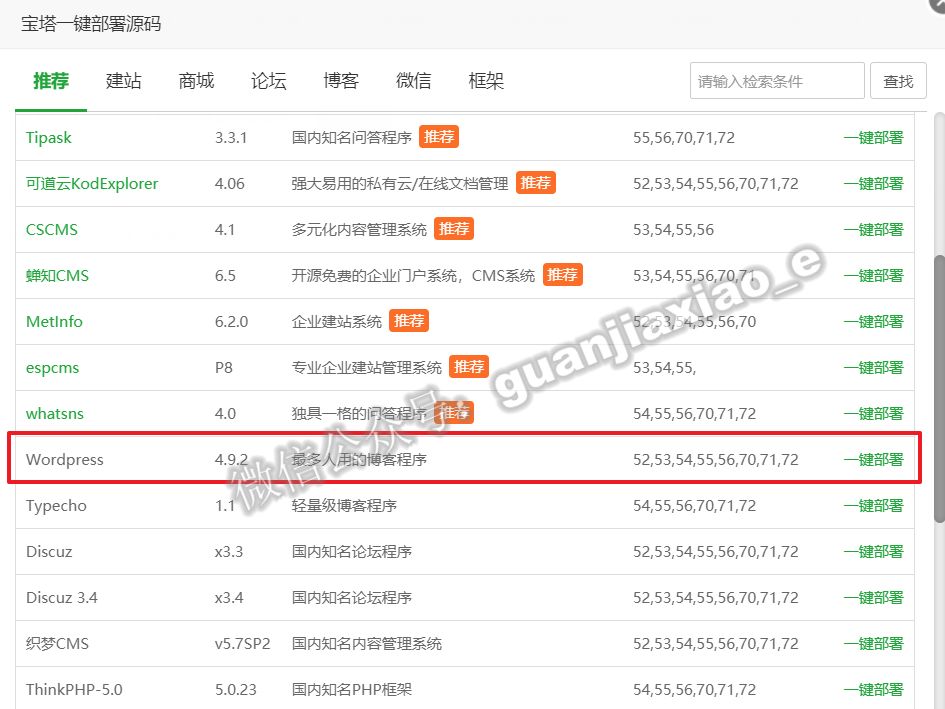
Task: Select the 博客 tab
Action: (x=341, y=81)
